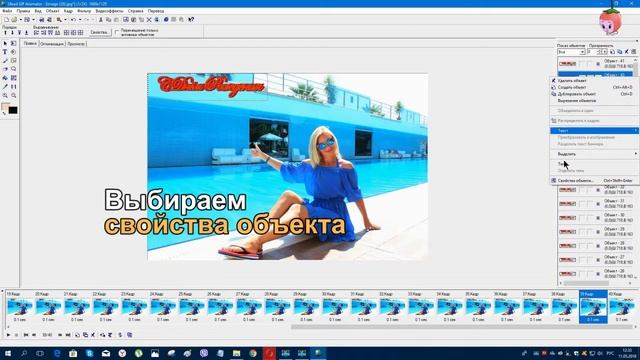Select the Zoom In magnifier tool

coord(5,95)
